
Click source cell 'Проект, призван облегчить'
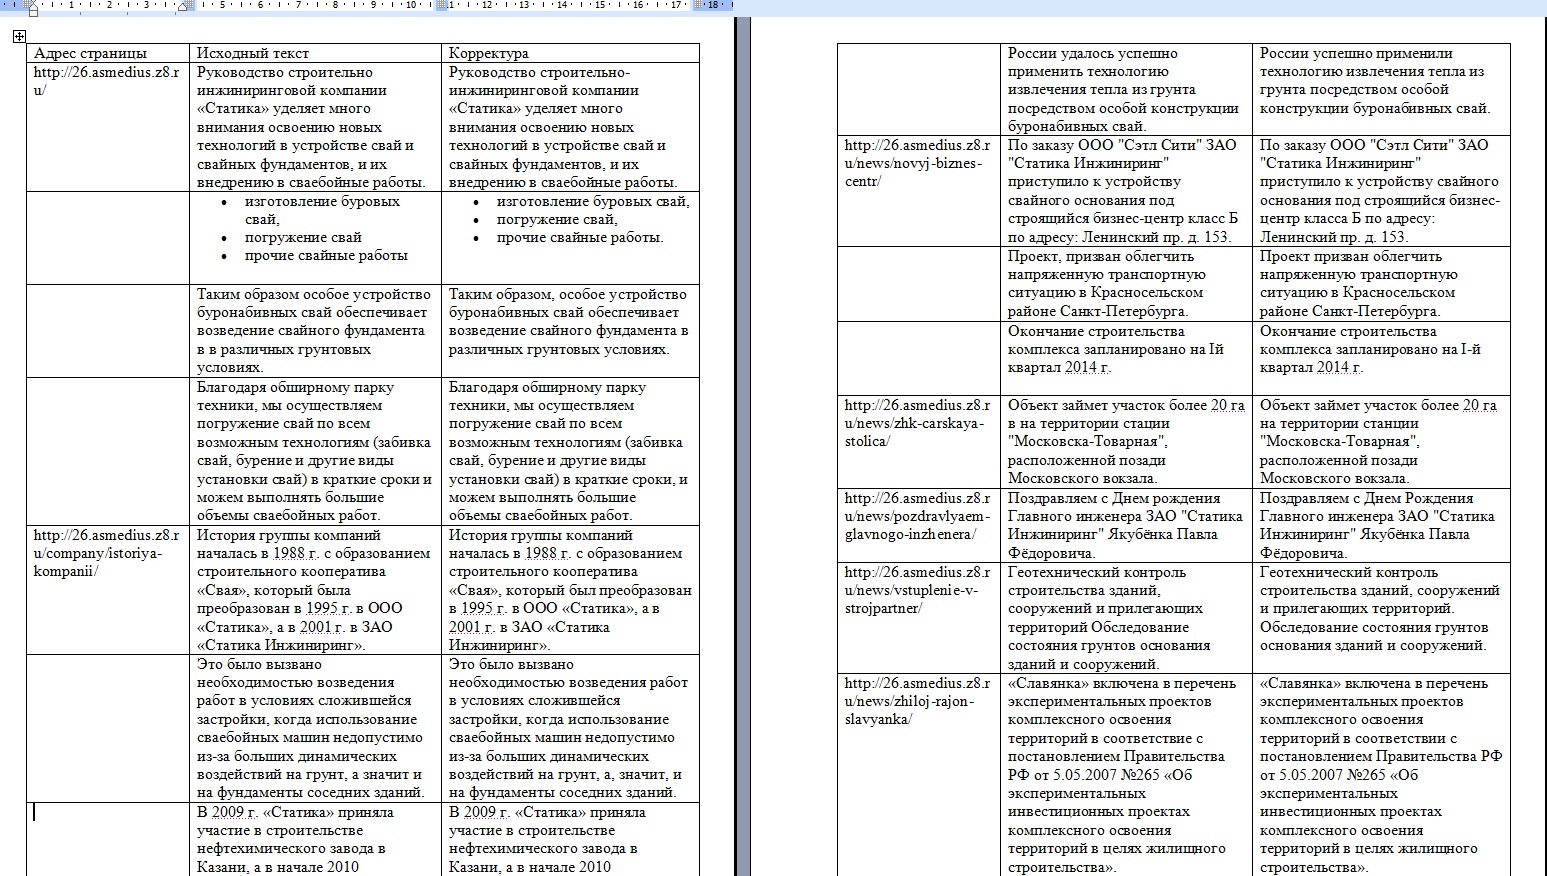(1126, 284)
